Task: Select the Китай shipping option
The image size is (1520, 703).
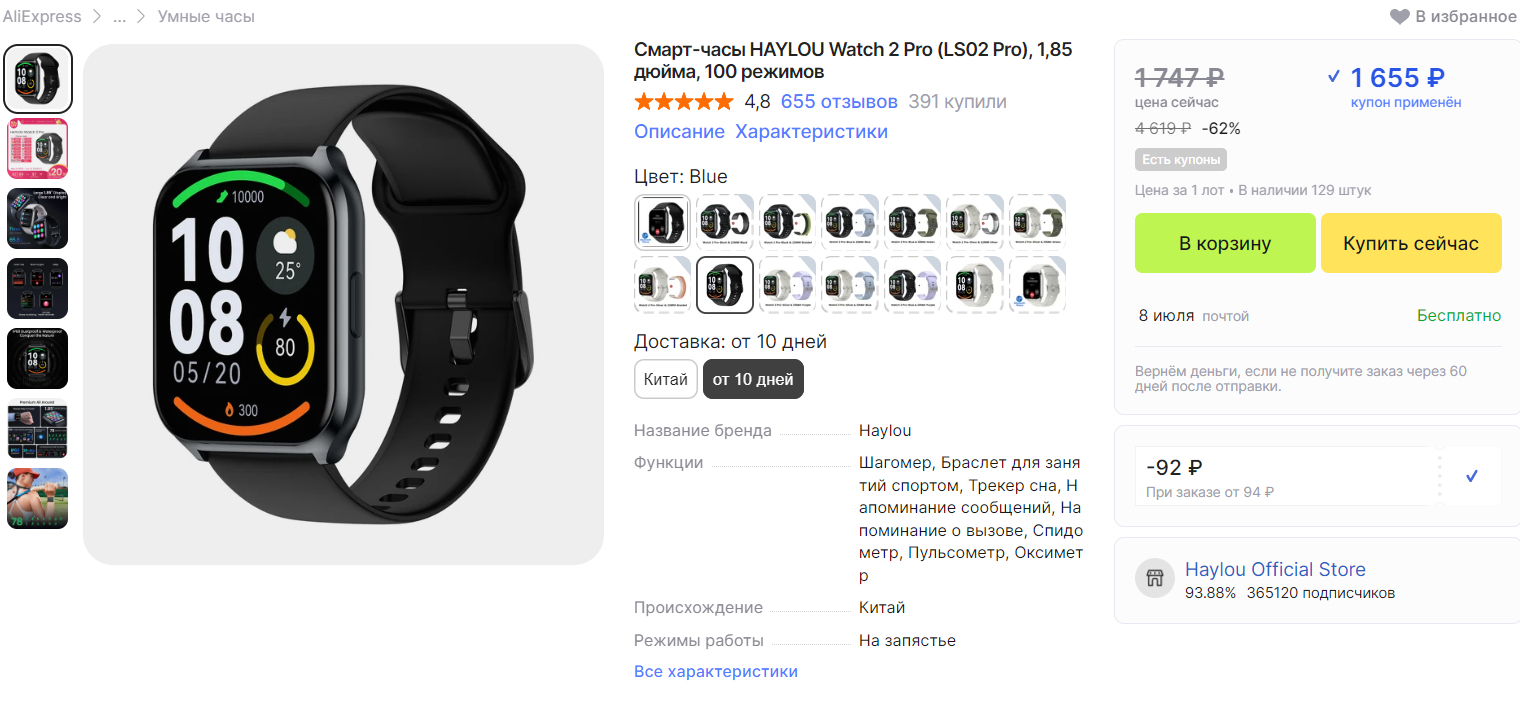Action: (x=666, y=379)
